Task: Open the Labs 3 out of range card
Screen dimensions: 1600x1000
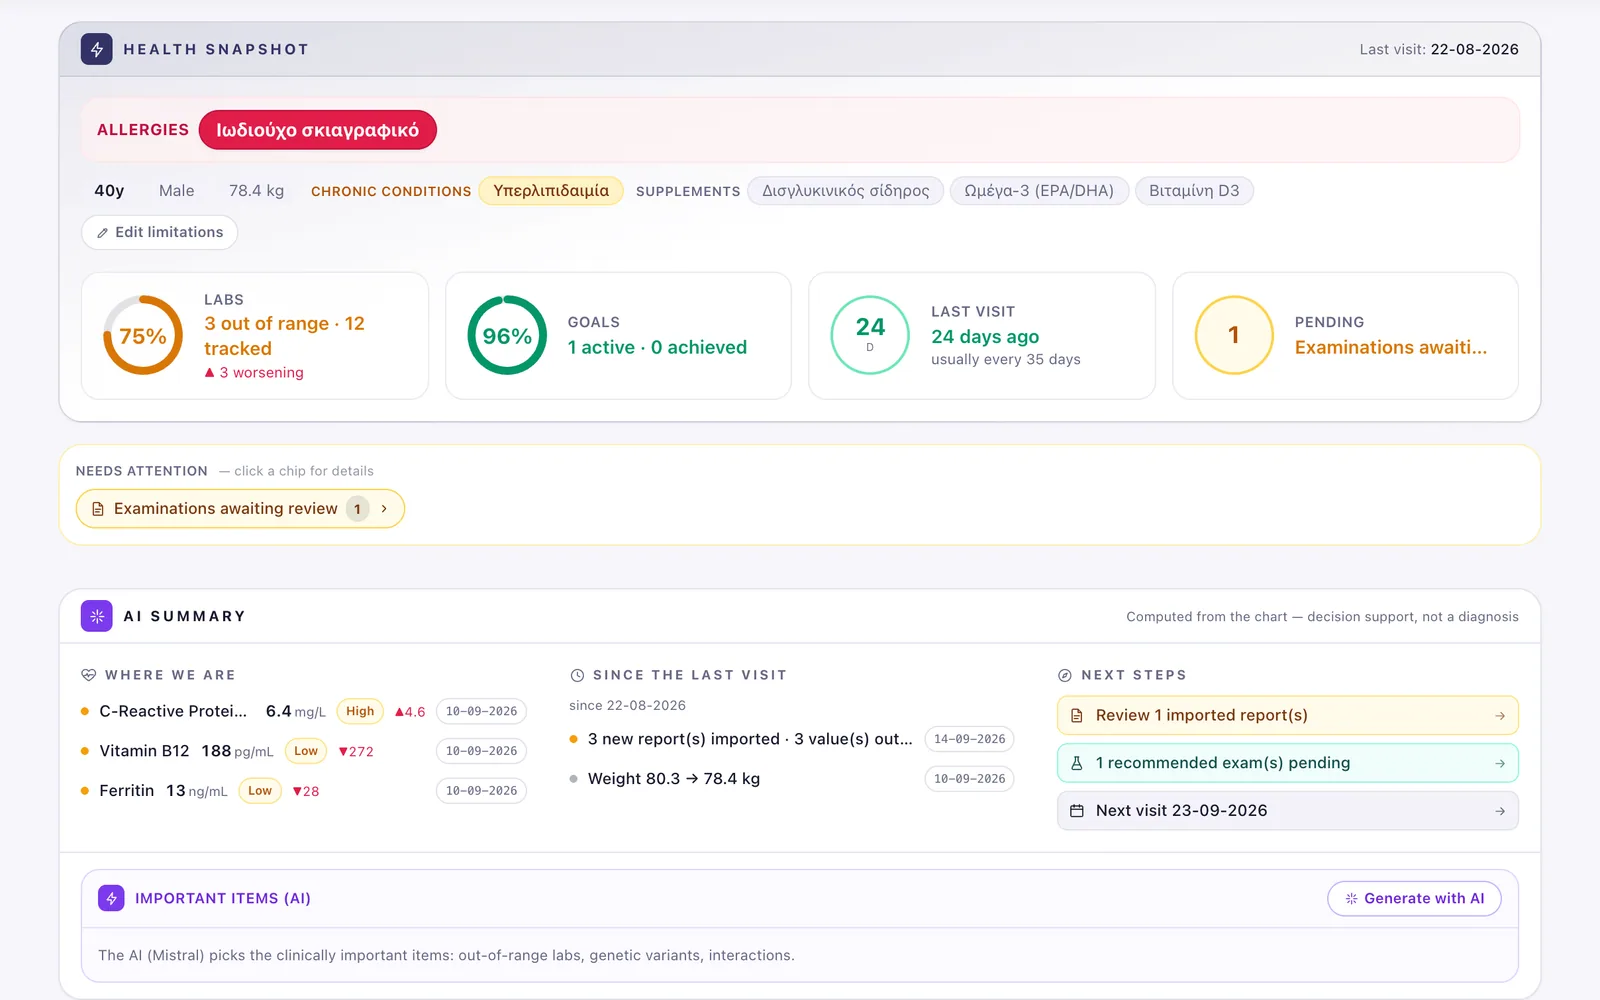Action: 255,336
